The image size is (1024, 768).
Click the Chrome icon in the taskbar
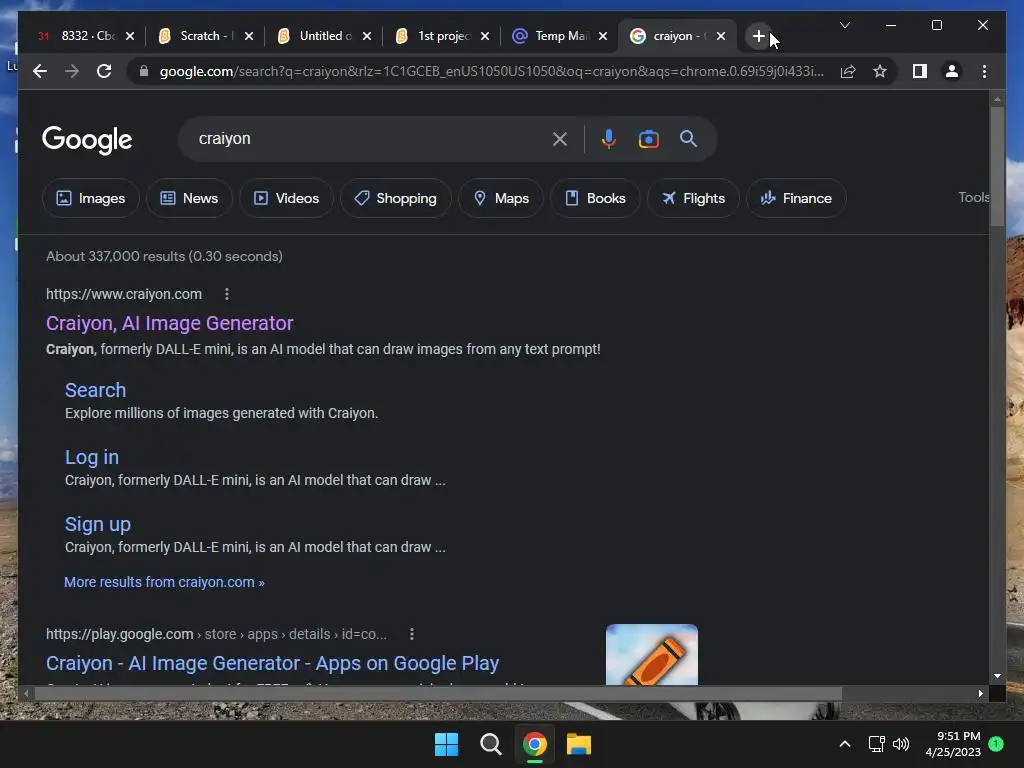(534, 744)
